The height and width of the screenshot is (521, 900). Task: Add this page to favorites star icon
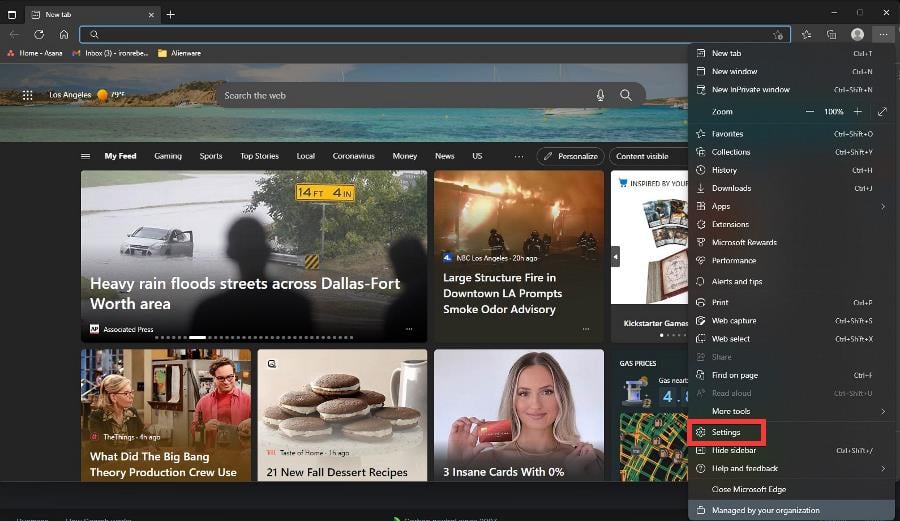pos(778,35)
